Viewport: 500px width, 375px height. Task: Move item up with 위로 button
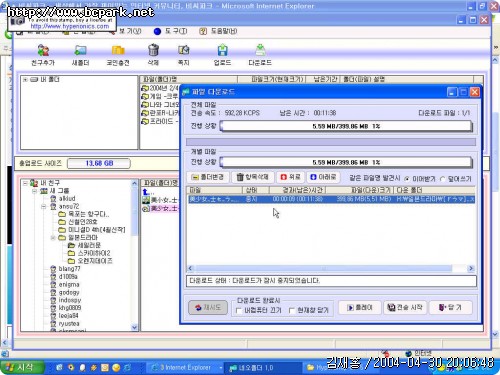click(291, 177)
